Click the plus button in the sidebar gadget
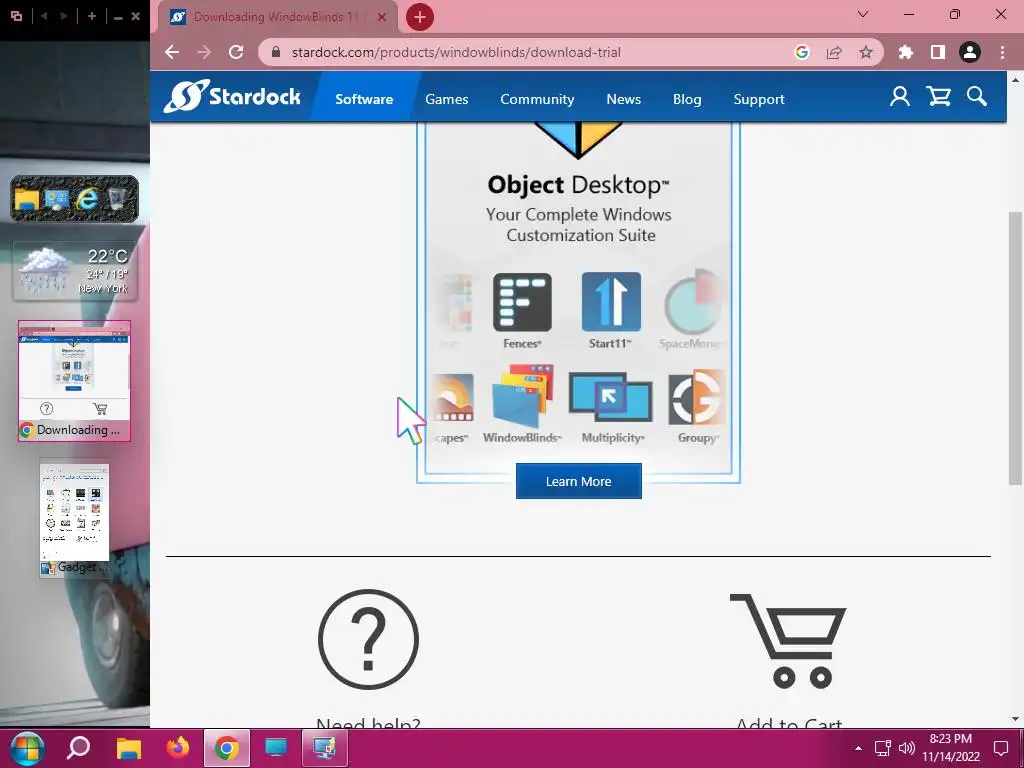Image resolution: width=1024 pixels, height=768 pixels. point(91,16)
